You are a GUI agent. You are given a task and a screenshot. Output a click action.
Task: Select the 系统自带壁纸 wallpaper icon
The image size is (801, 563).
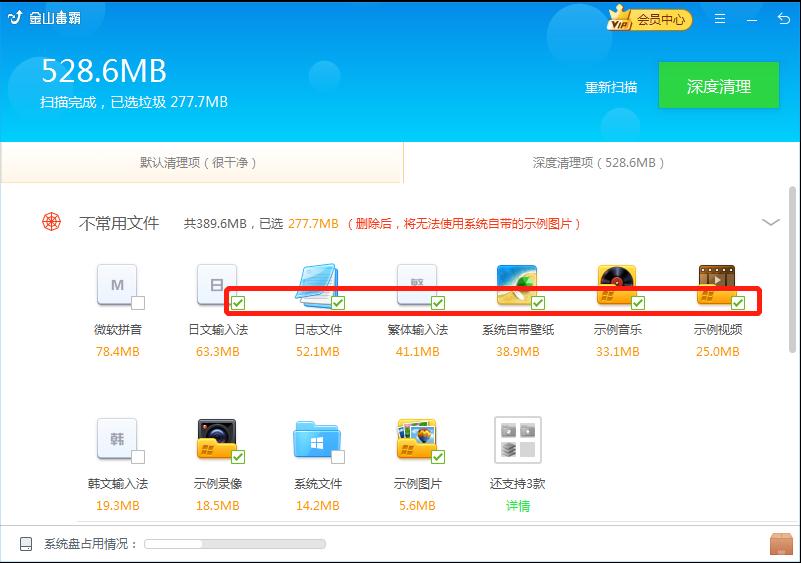[x=517, y=285]
